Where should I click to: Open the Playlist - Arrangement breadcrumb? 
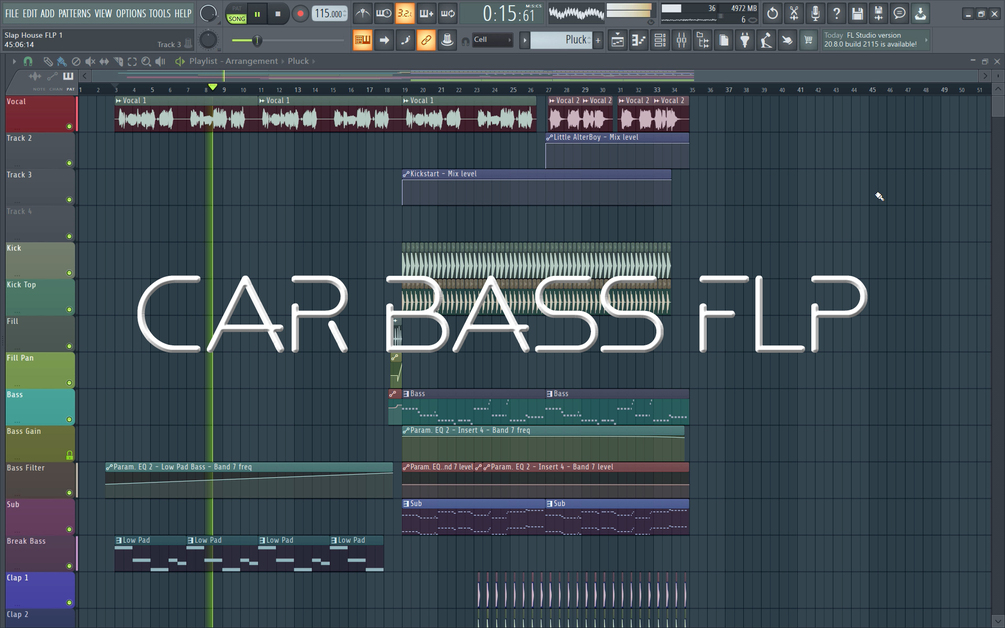233,62
